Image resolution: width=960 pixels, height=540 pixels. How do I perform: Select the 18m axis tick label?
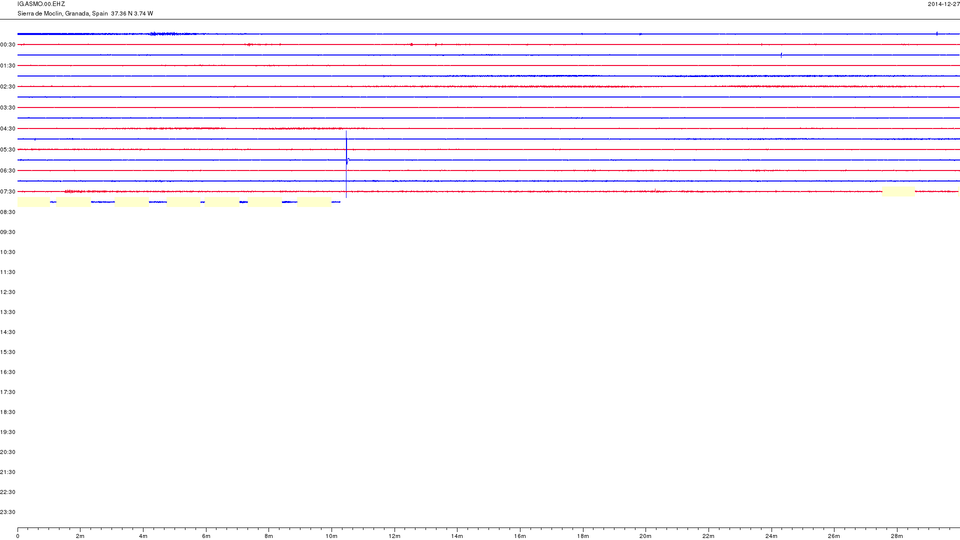(583, 536)
